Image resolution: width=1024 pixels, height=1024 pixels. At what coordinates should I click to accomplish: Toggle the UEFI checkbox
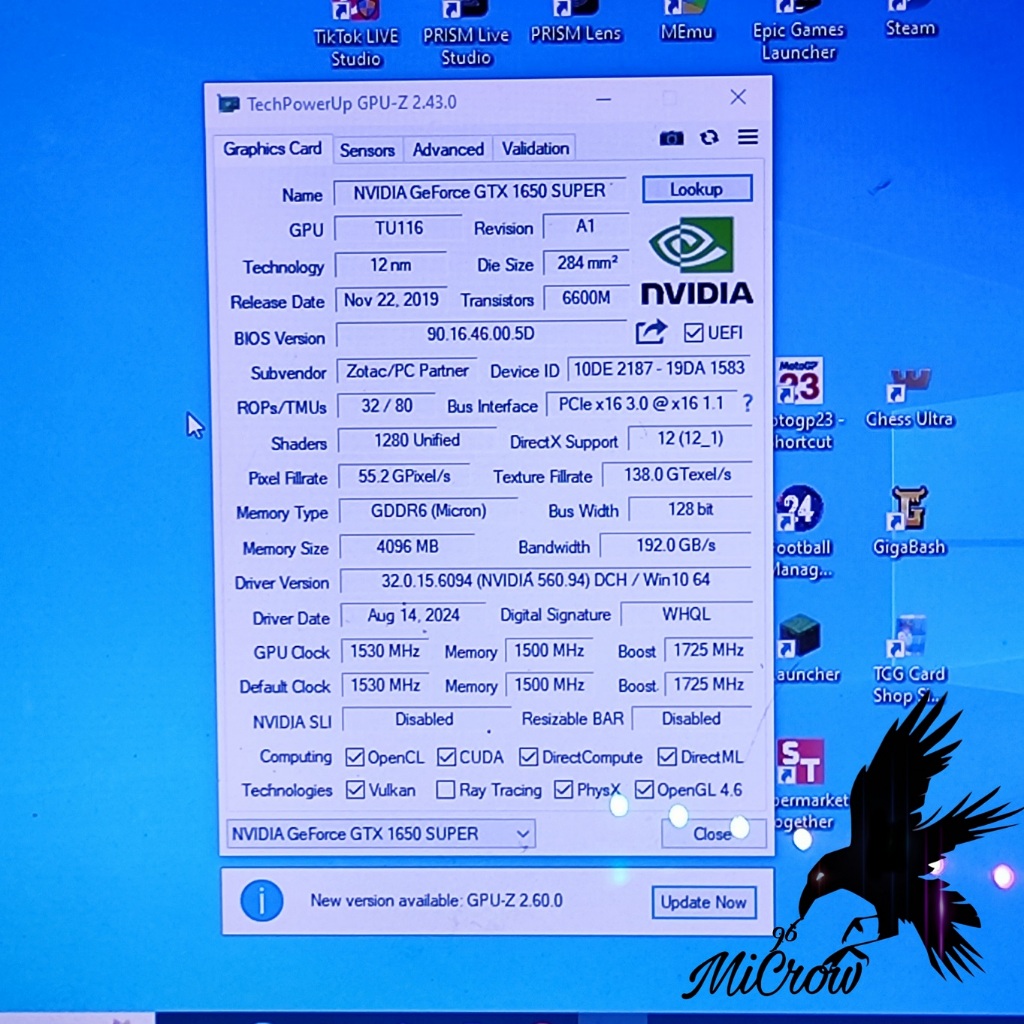point(694,333)
